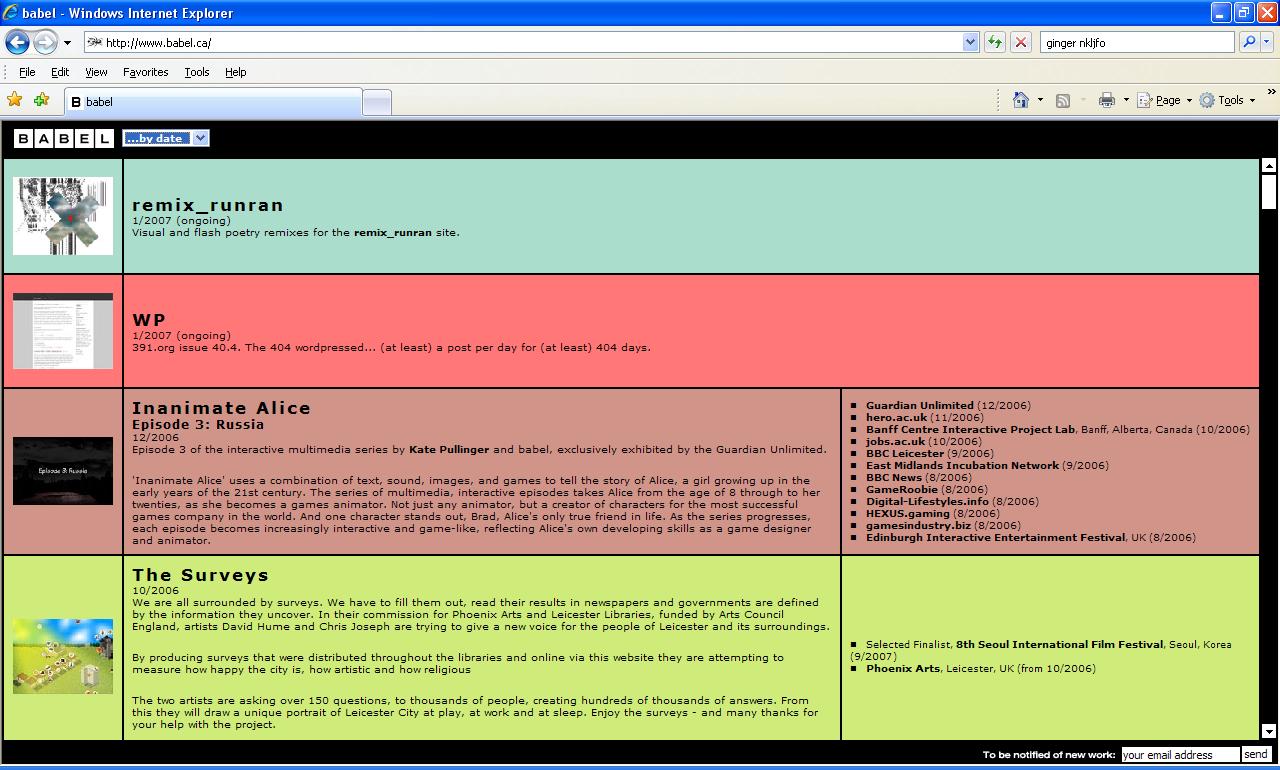This screenshot has height=770, width=1280.
Task: Click the search box containing 'ginger nkljfo'
Action: [x=1137, y=42]
